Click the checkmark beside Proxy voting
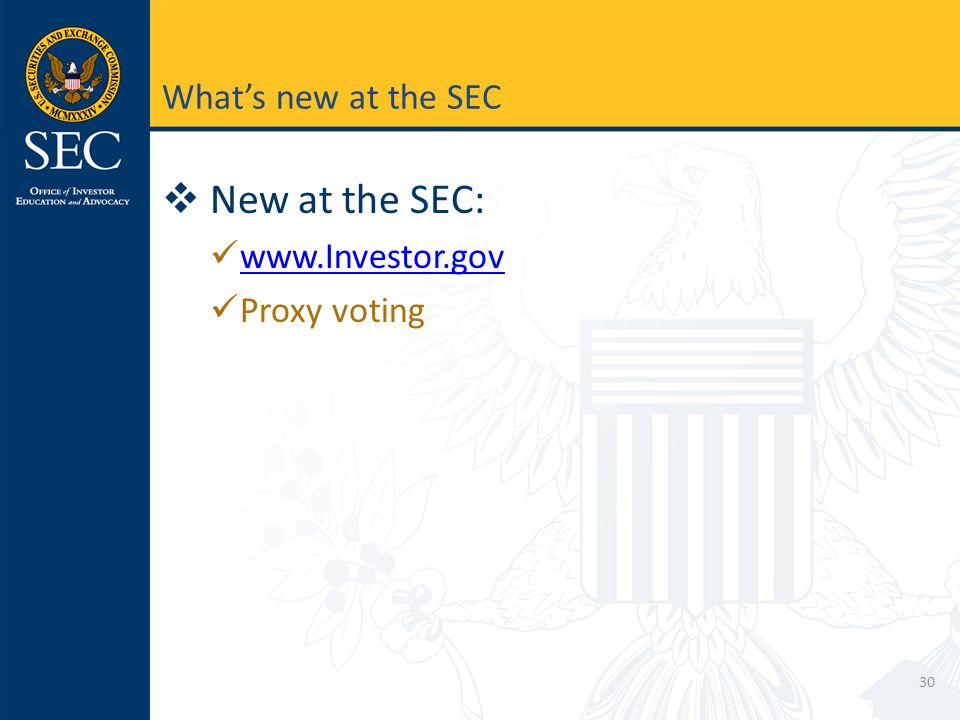960x720 pixels. coord(225,306)
